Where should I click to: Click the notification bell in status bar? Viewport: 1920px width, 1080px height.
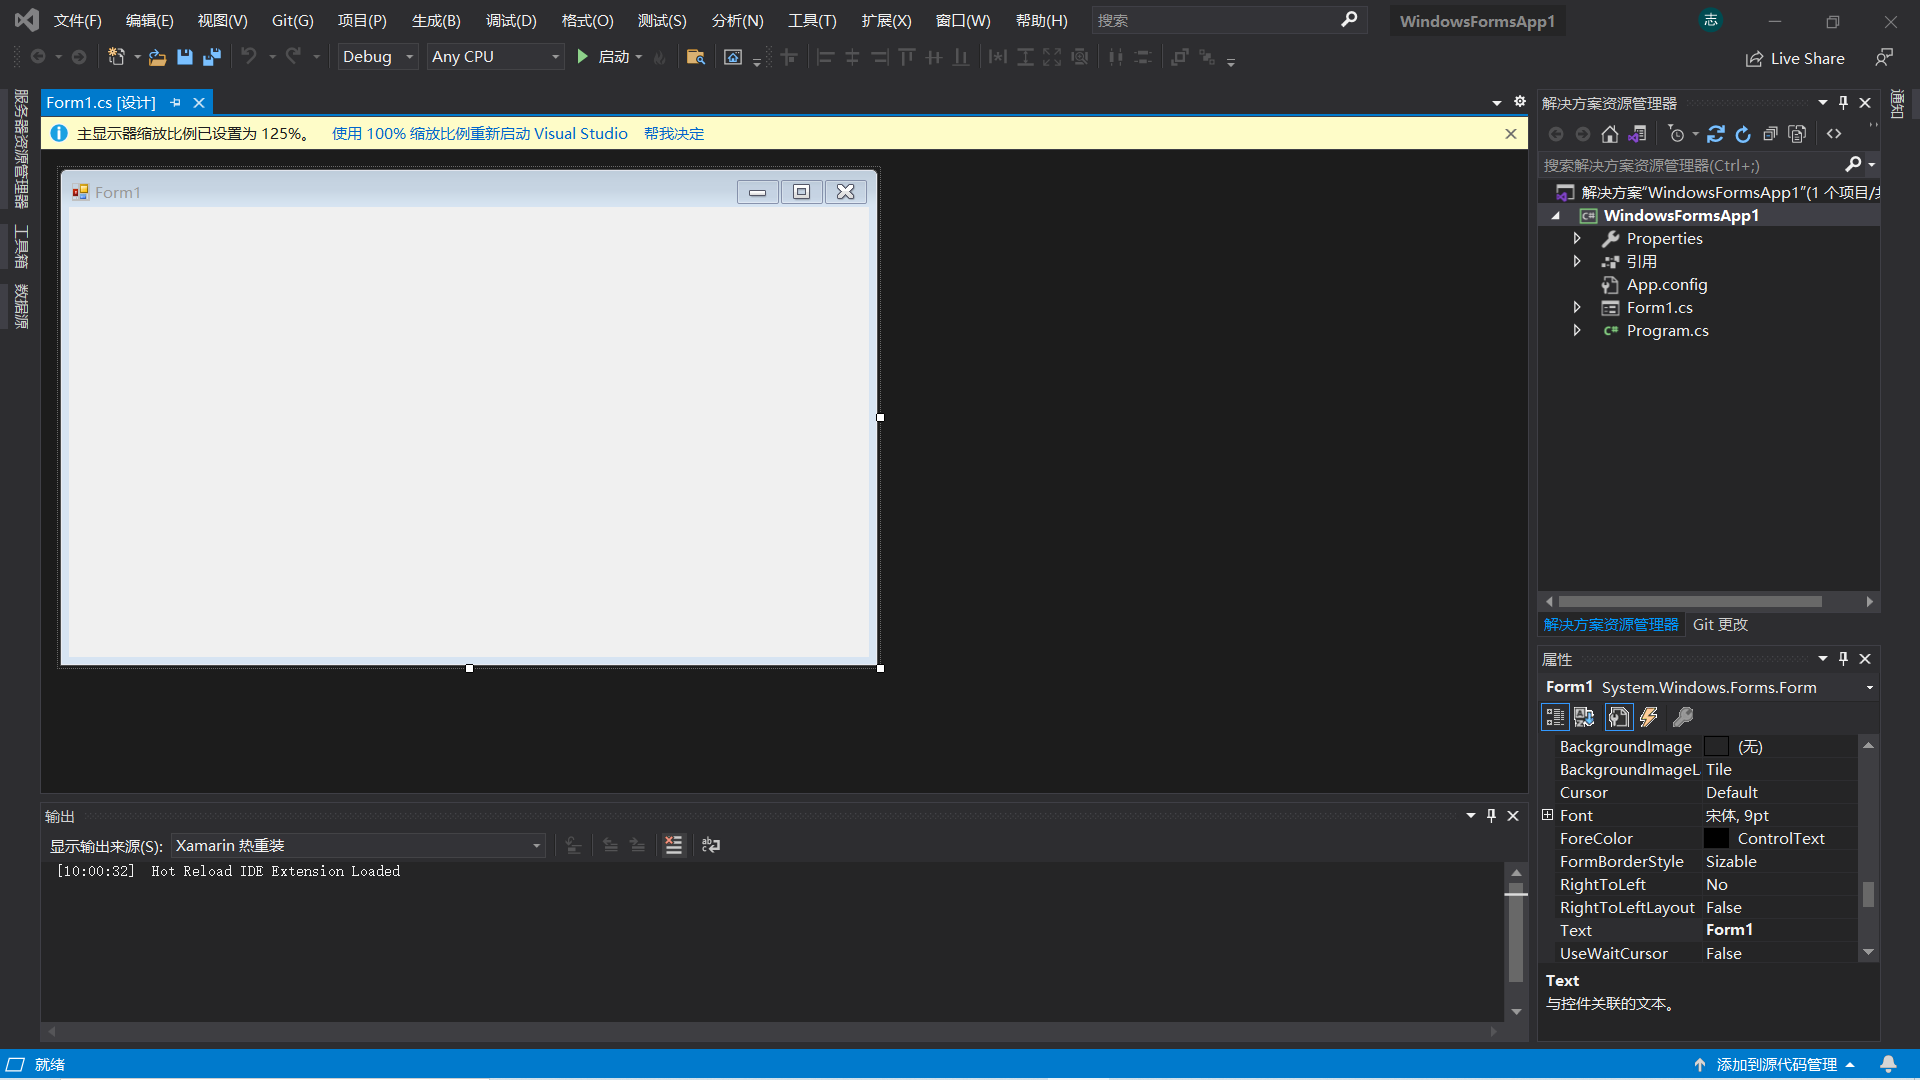(1888, 1065)
